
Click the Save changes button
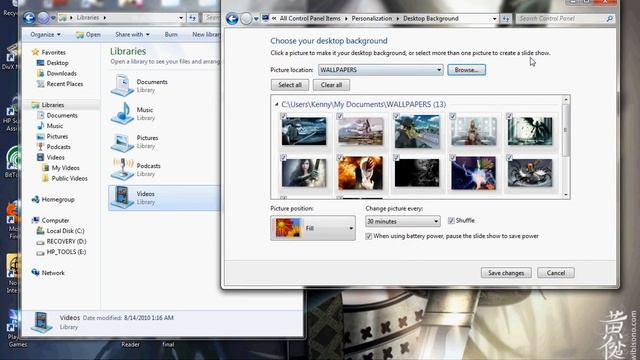[x=506, y=273]
